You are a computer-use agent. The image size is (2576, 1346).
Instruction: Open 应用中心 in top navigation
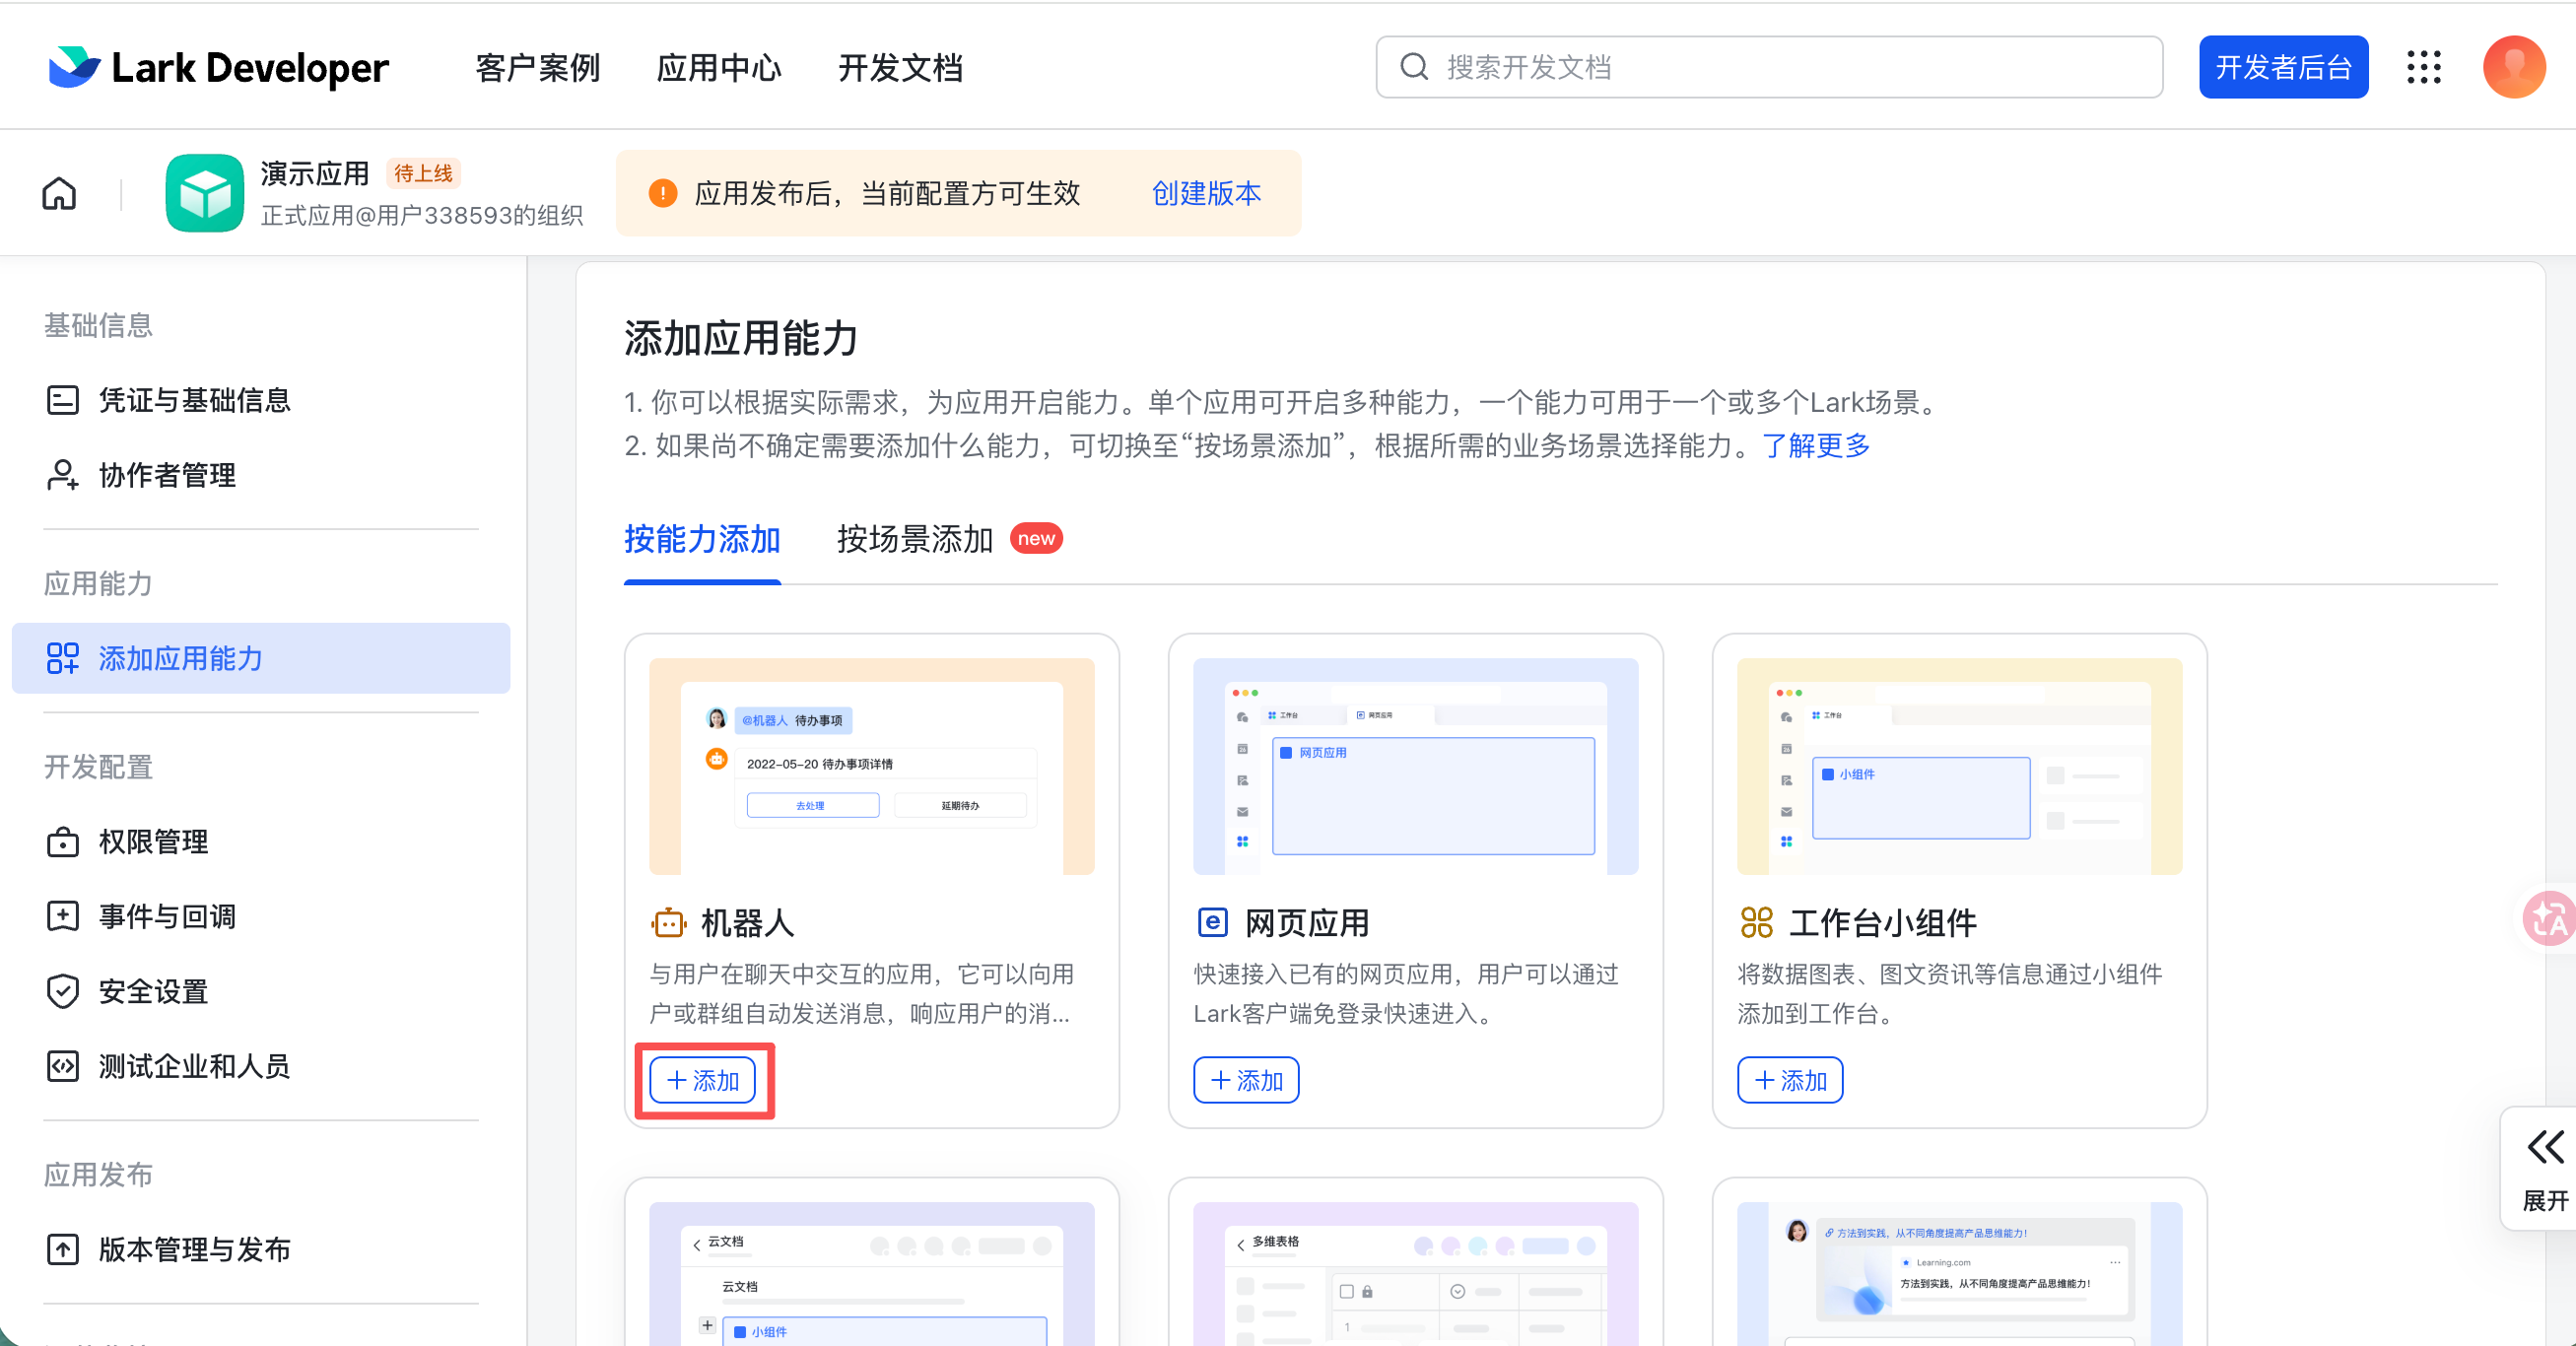(718, 67)
